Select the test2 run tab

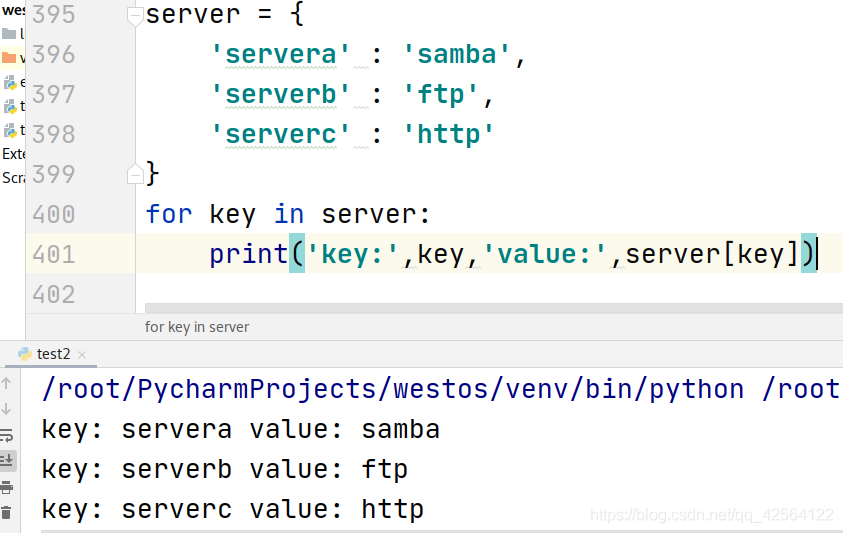click(x=53, y=354)
